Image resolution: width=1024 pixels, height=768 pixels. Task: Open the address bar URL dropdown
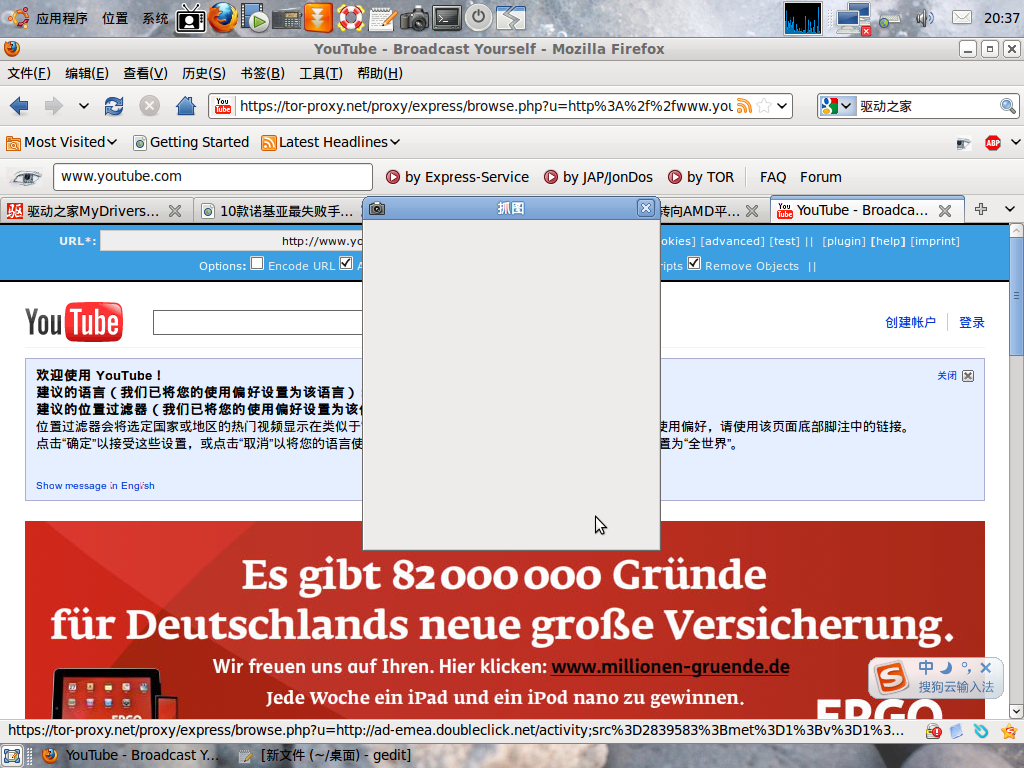coord(782,106)
